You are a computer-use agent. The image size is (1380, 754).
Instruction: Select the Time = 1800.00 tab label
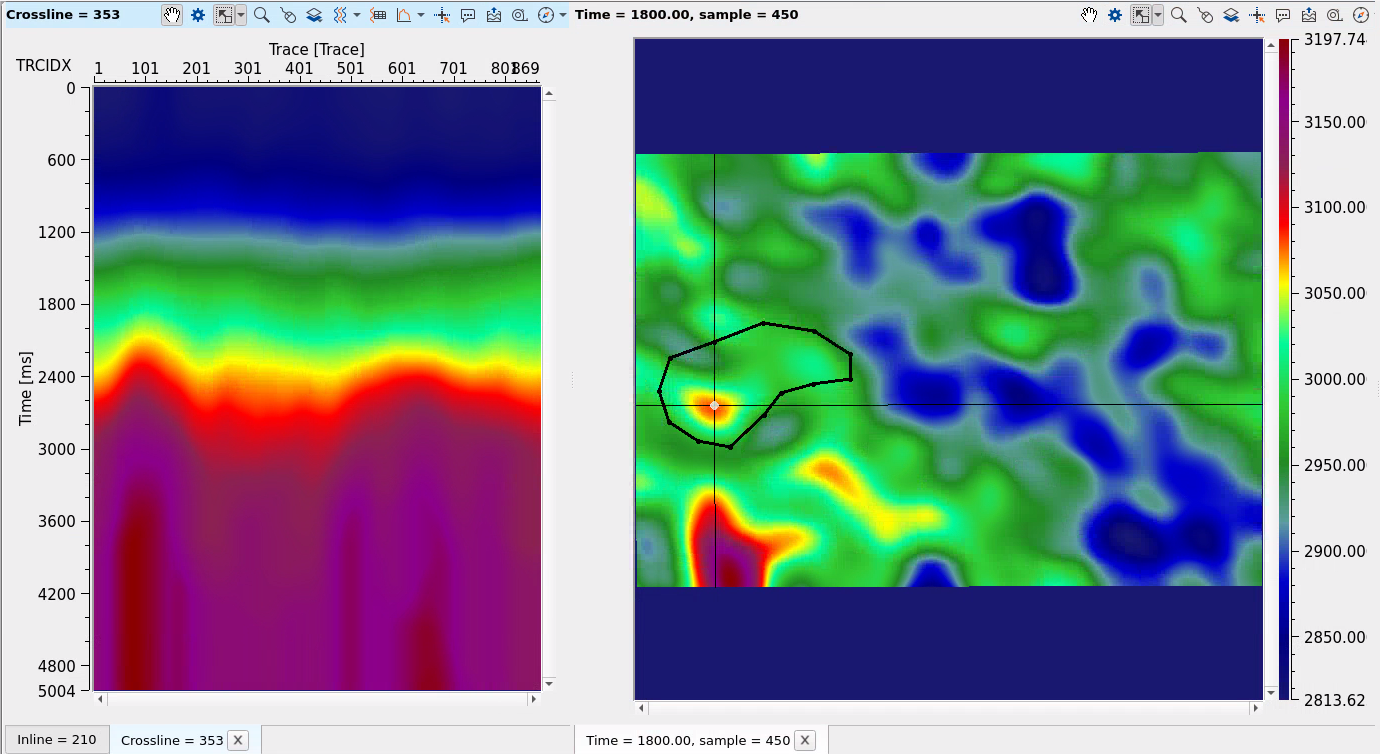point(688,740)
